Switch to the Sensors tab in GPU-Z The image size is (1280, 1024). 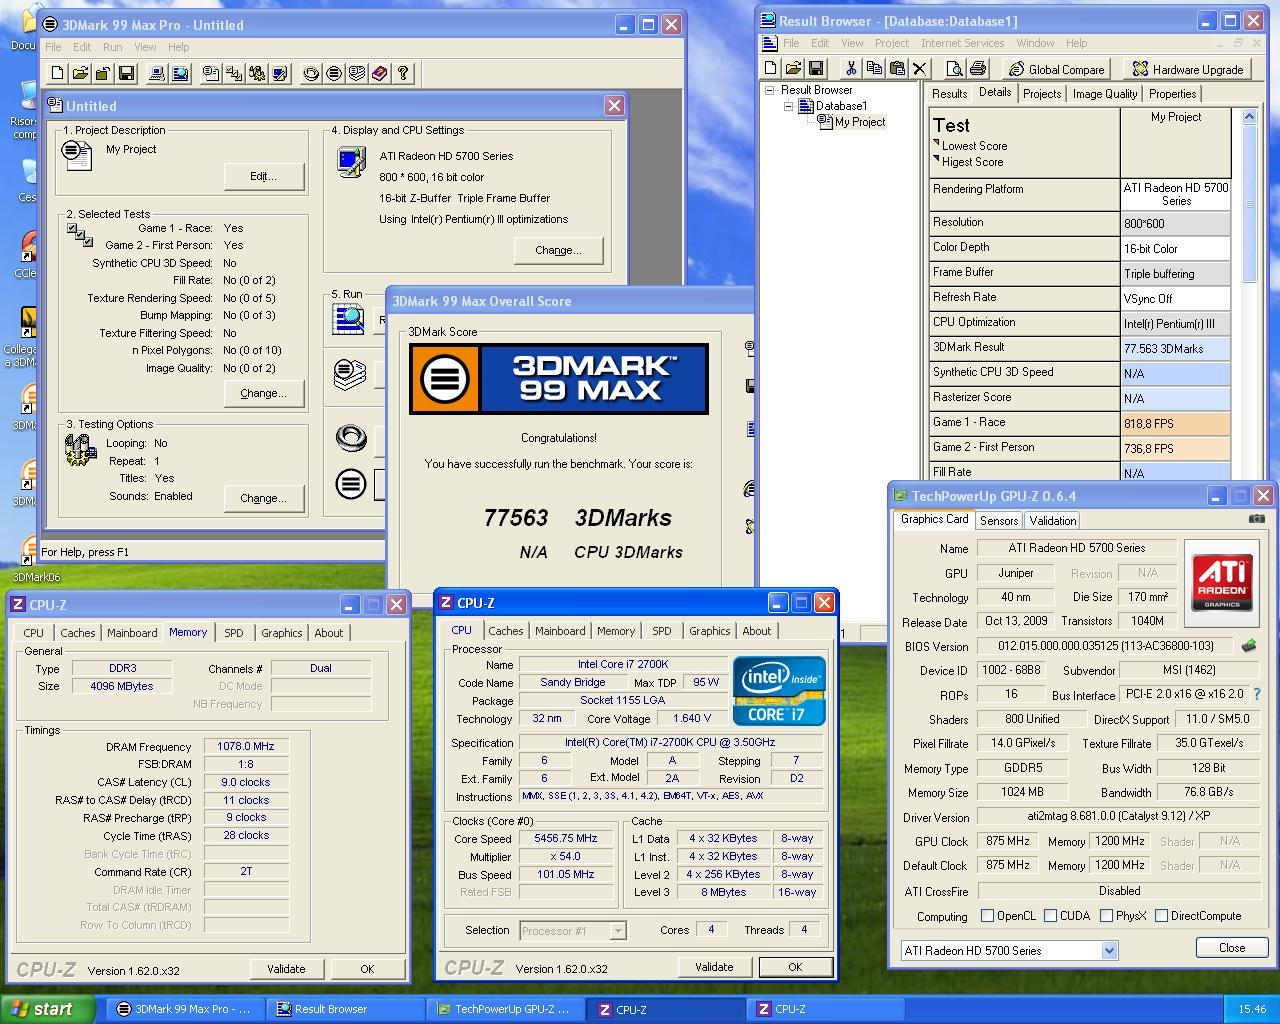coord(999,521)
